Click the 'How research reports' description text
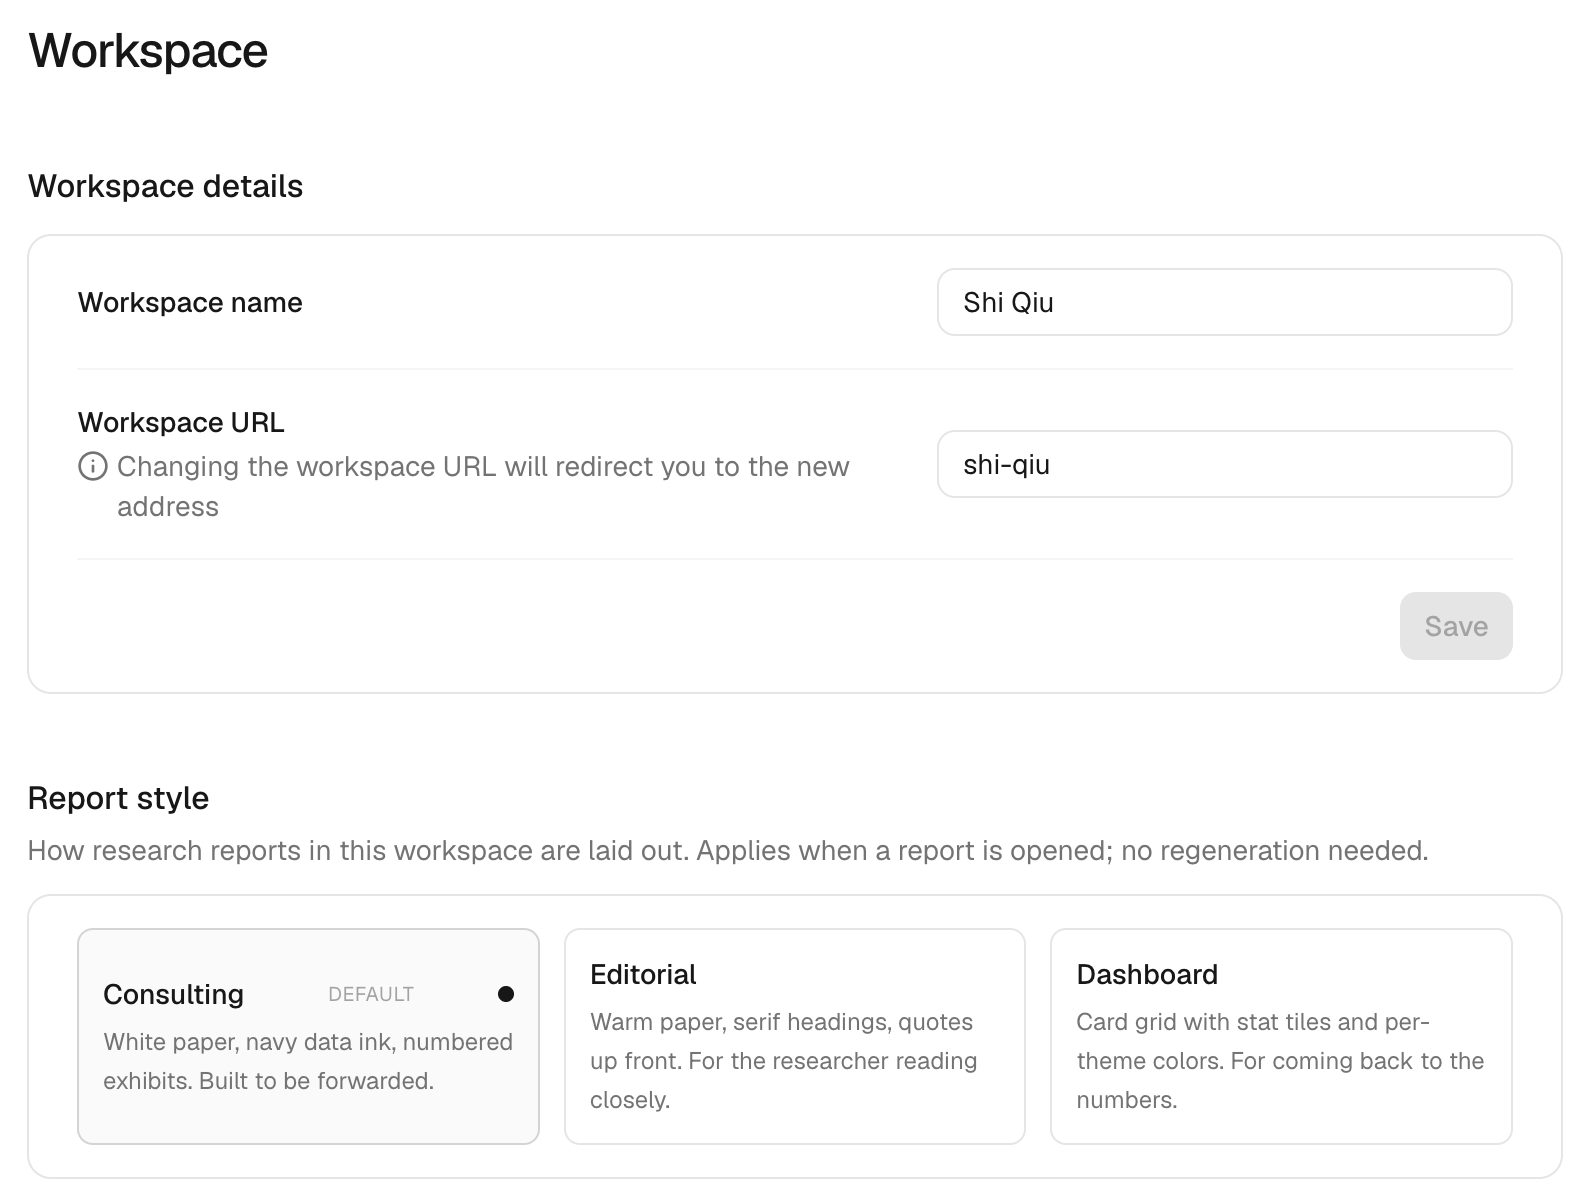The image size is (1590, 1184). tap(728, 850)
